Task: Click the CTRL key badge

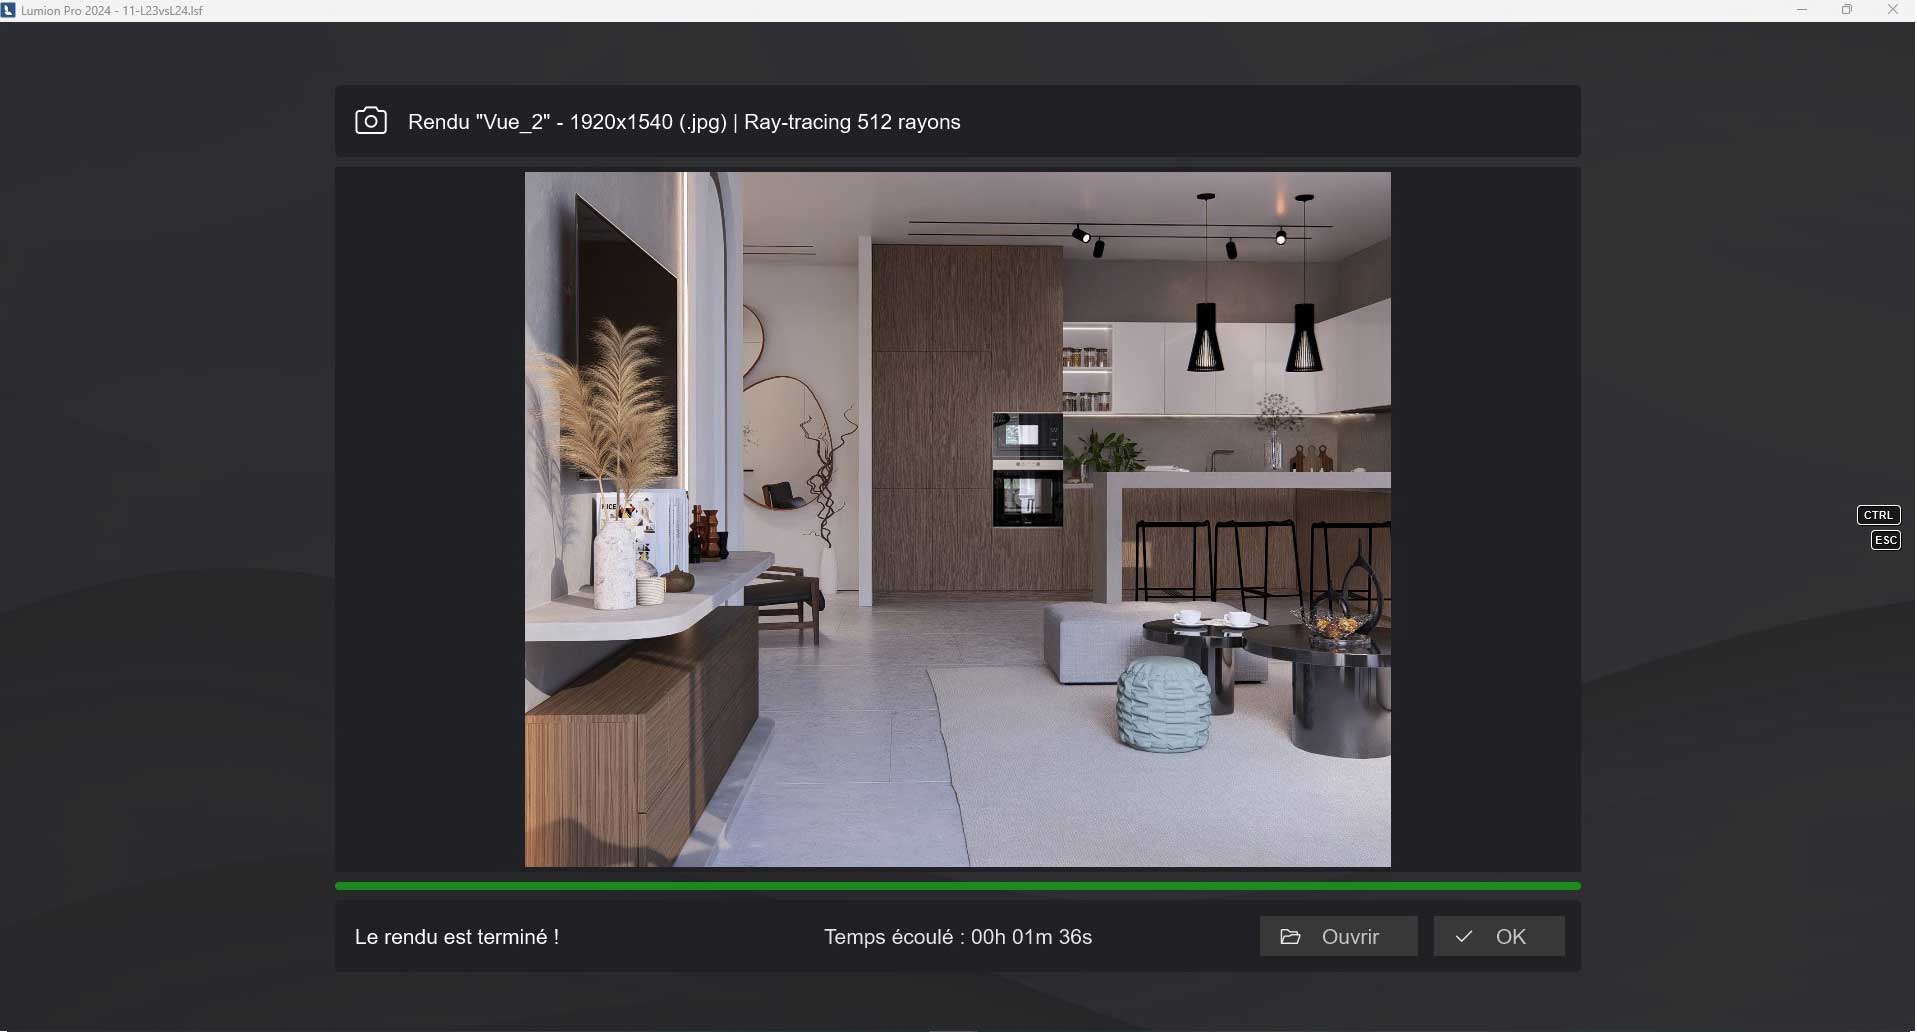Action: tap(1877, 515)
